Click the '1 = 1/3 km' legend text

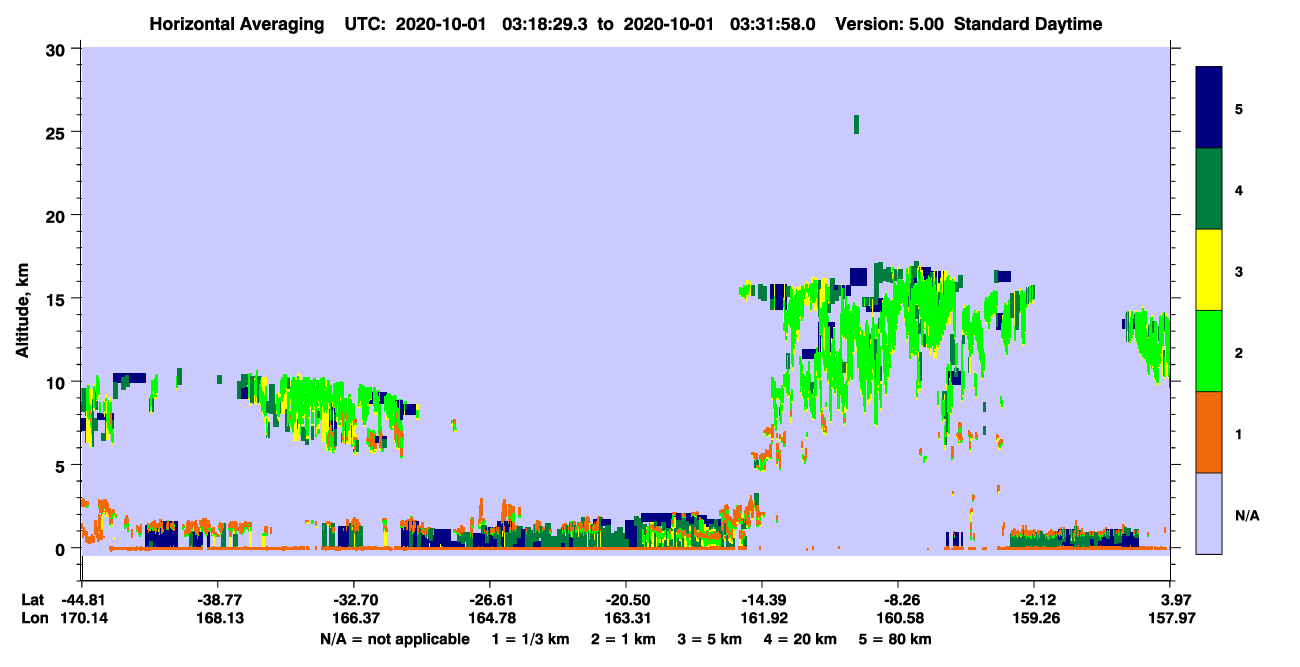tap(530, 639)
